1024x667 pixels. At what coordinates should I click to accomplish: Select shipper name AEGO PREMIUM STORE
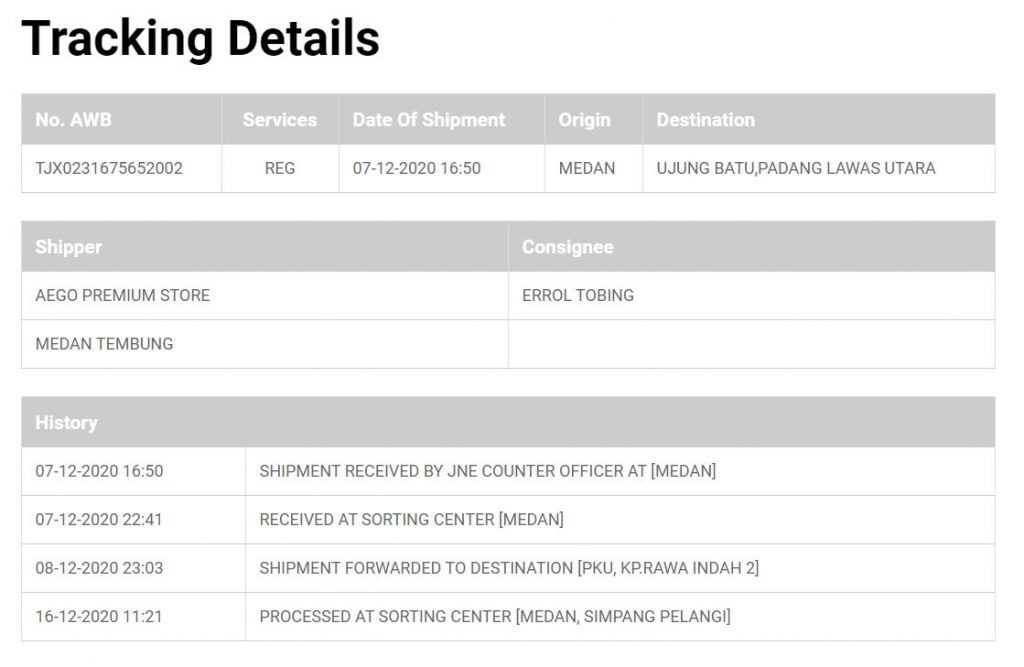[122, 295]
